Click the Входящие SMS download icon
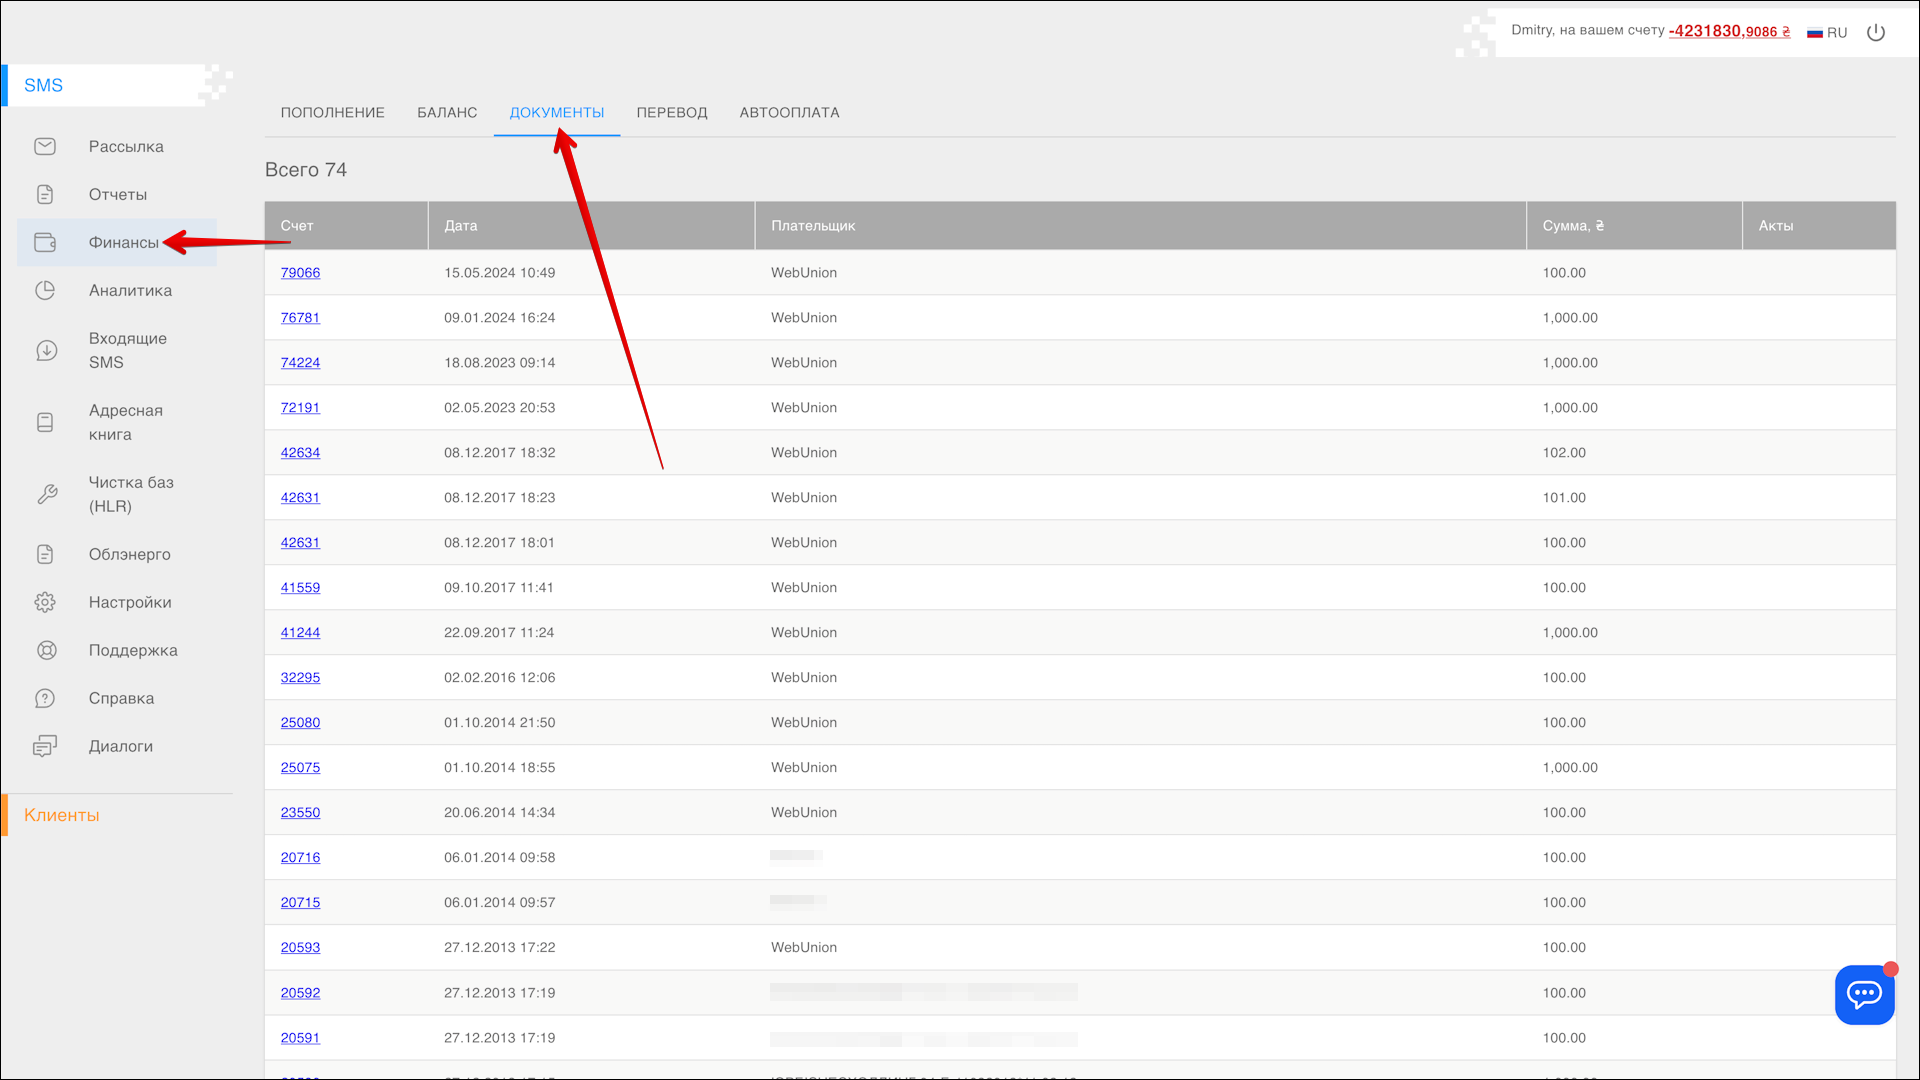The image size is (1920, 1080). tap(46, 351)
